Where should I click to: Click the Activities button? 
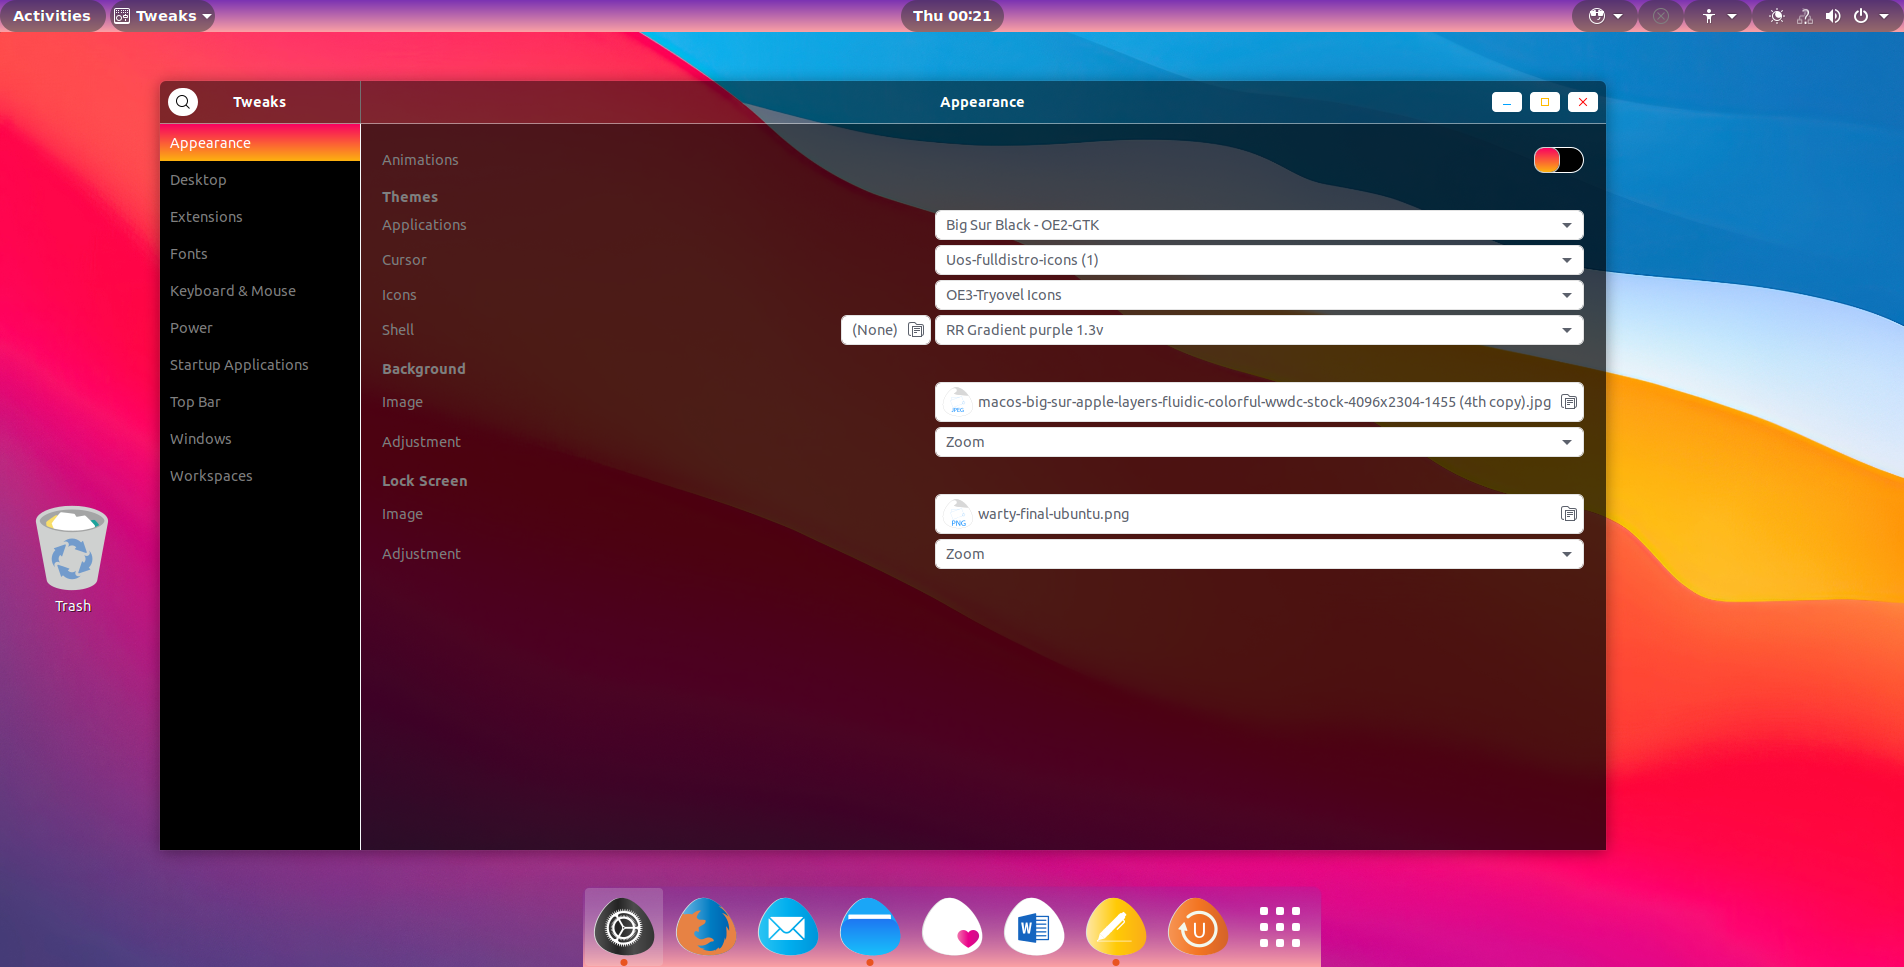tap(52, 16)
